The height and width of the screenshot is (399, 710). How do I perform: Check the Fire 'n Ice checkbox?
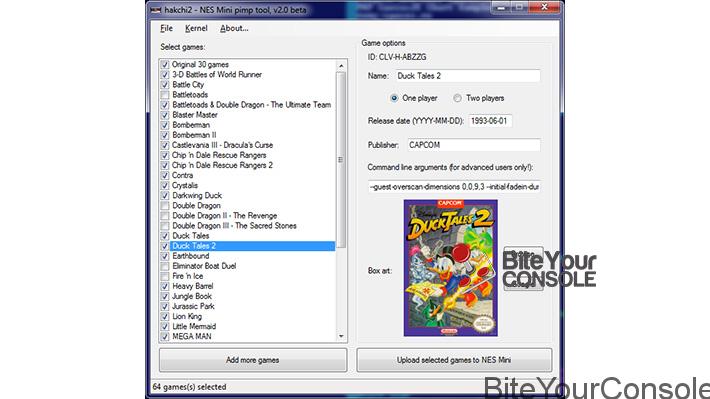pyautogui.click(x=165, y=276)
